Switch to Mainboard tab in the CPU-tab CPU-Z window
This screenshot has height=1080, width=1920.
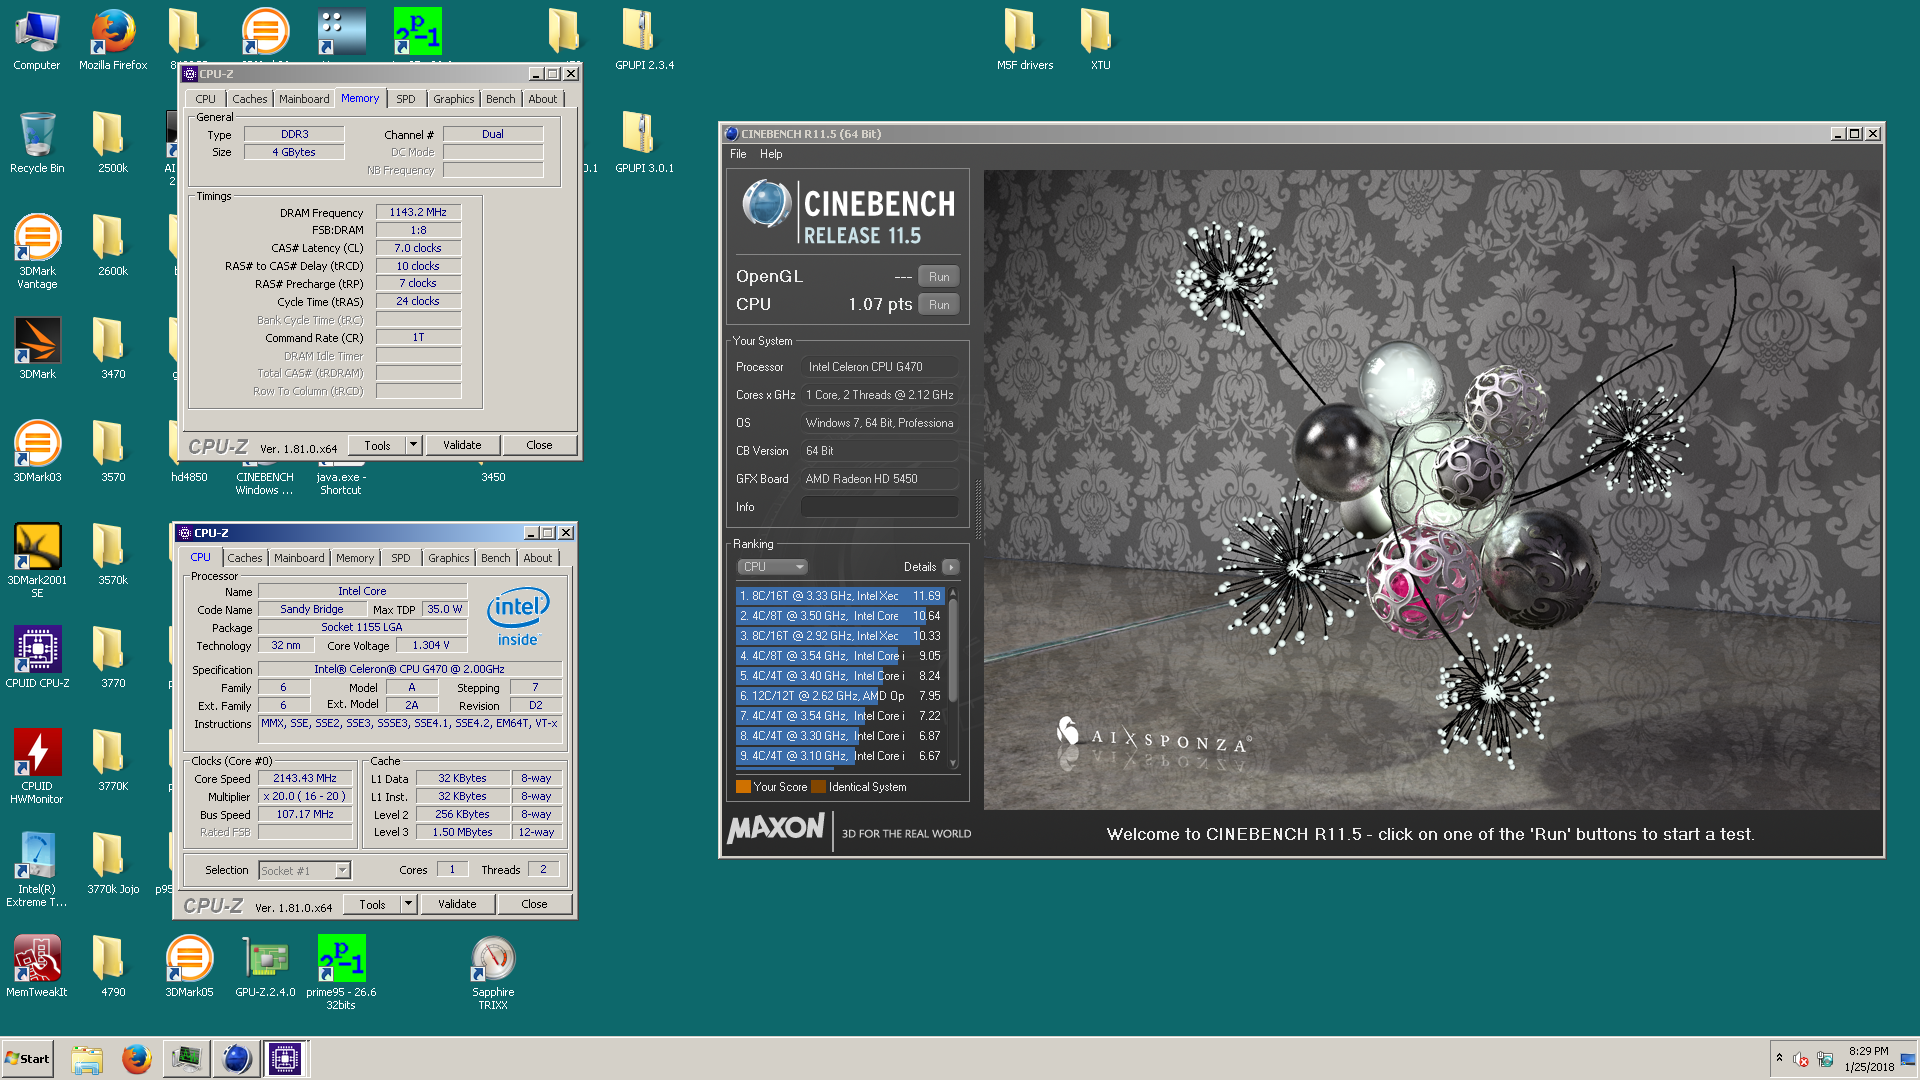click(x=299, y=558)
